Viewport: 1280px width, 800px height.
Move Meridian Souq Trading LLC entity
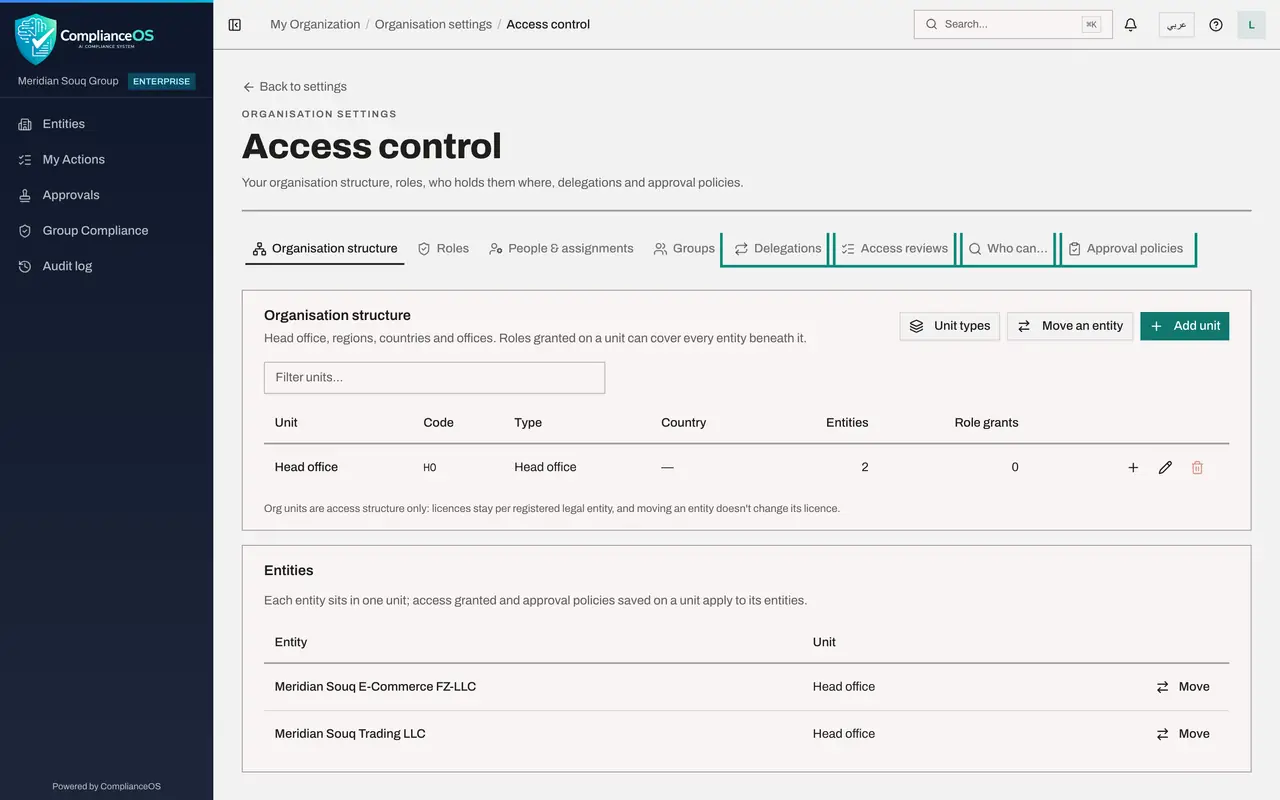(1183, 734)
